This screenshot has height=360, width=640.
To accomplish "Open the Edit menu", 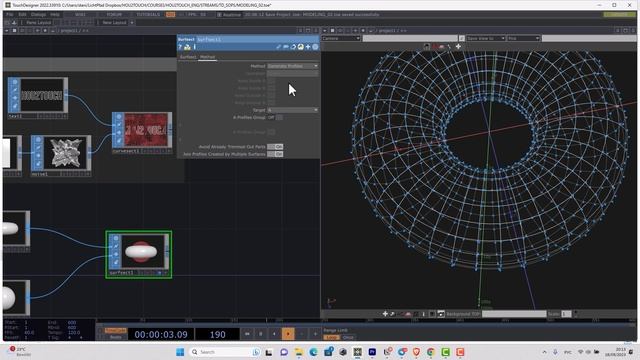I will 22,14.
